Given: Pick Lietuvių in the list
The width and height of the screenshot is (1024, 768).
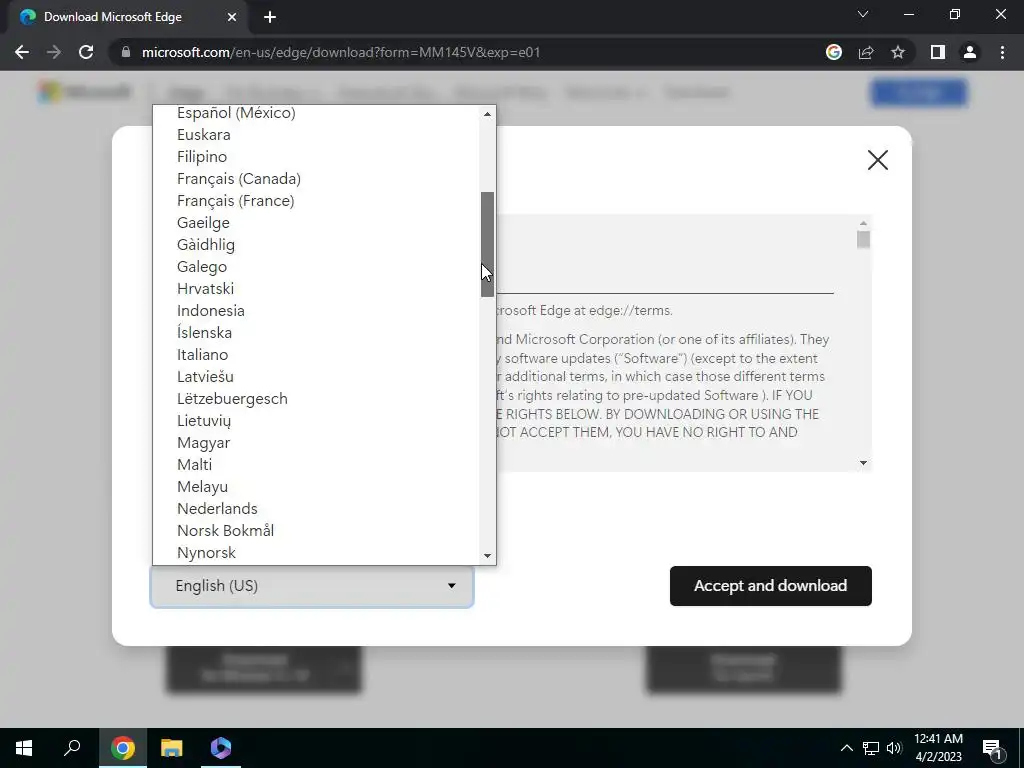Looking at the screenshot, I should point(316,421).
